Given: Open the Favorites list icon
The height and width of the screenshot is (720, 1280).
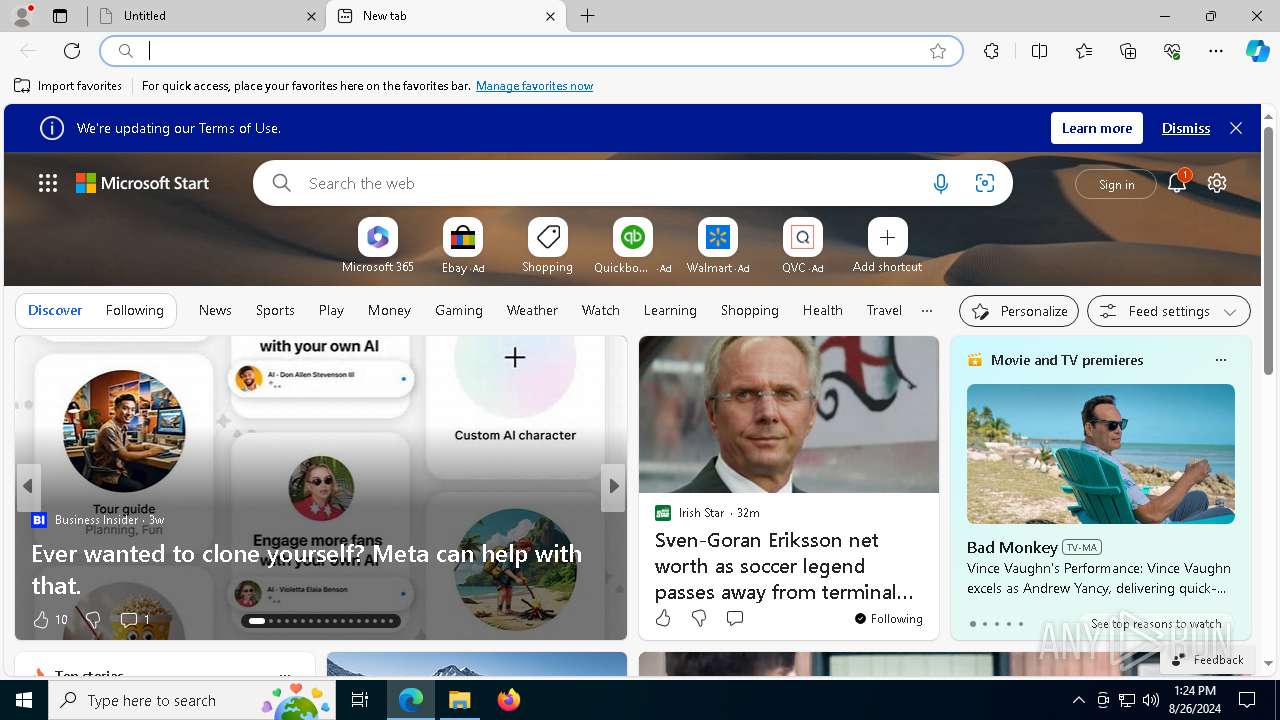Looking at the screenshot, I should coord(1084,51).
